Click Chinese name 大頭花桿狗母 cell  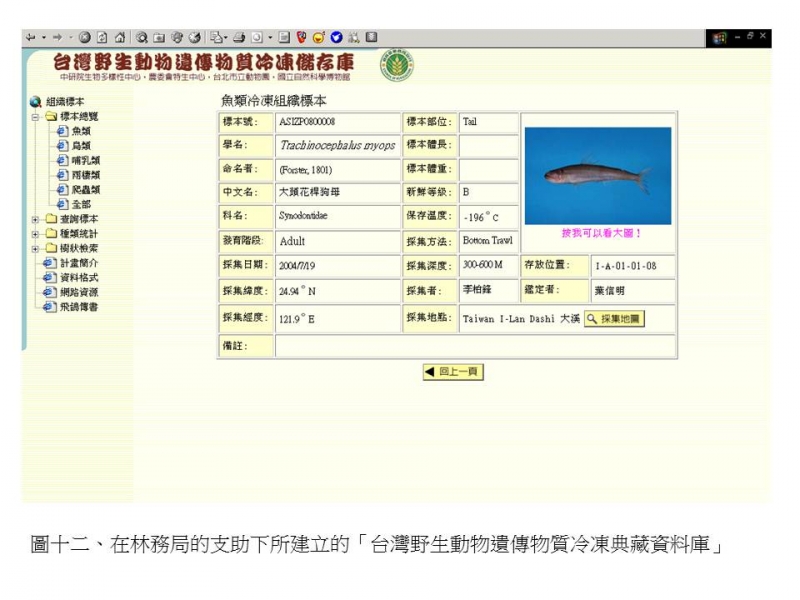click(338, 193)
